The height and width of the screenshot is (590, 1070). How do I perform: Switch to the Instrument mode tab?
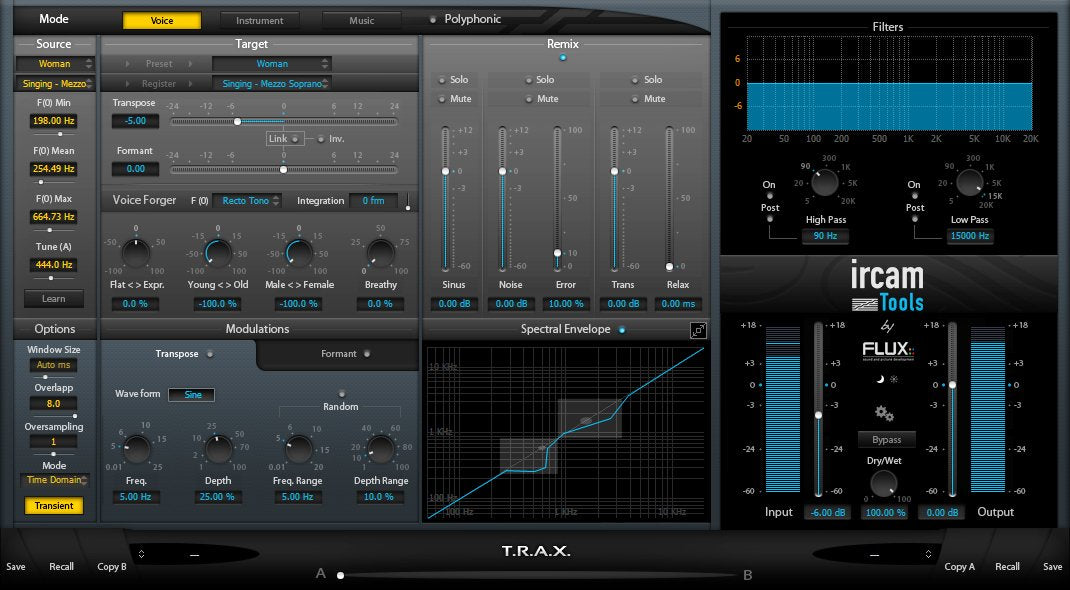pyautogui.click(x=260, y=19)
